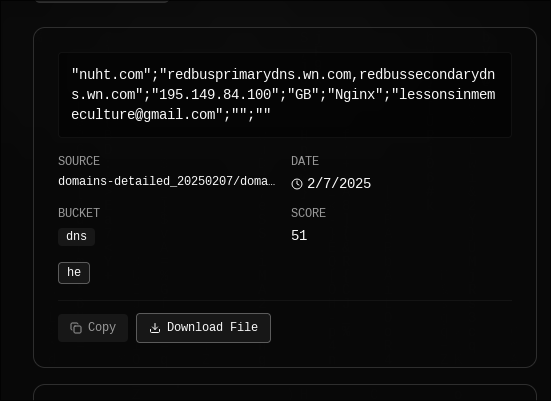Image resolution: width=551 pixels, height=401 pixels.
Task: Click the DATE field label
Action: coord(305,161)
